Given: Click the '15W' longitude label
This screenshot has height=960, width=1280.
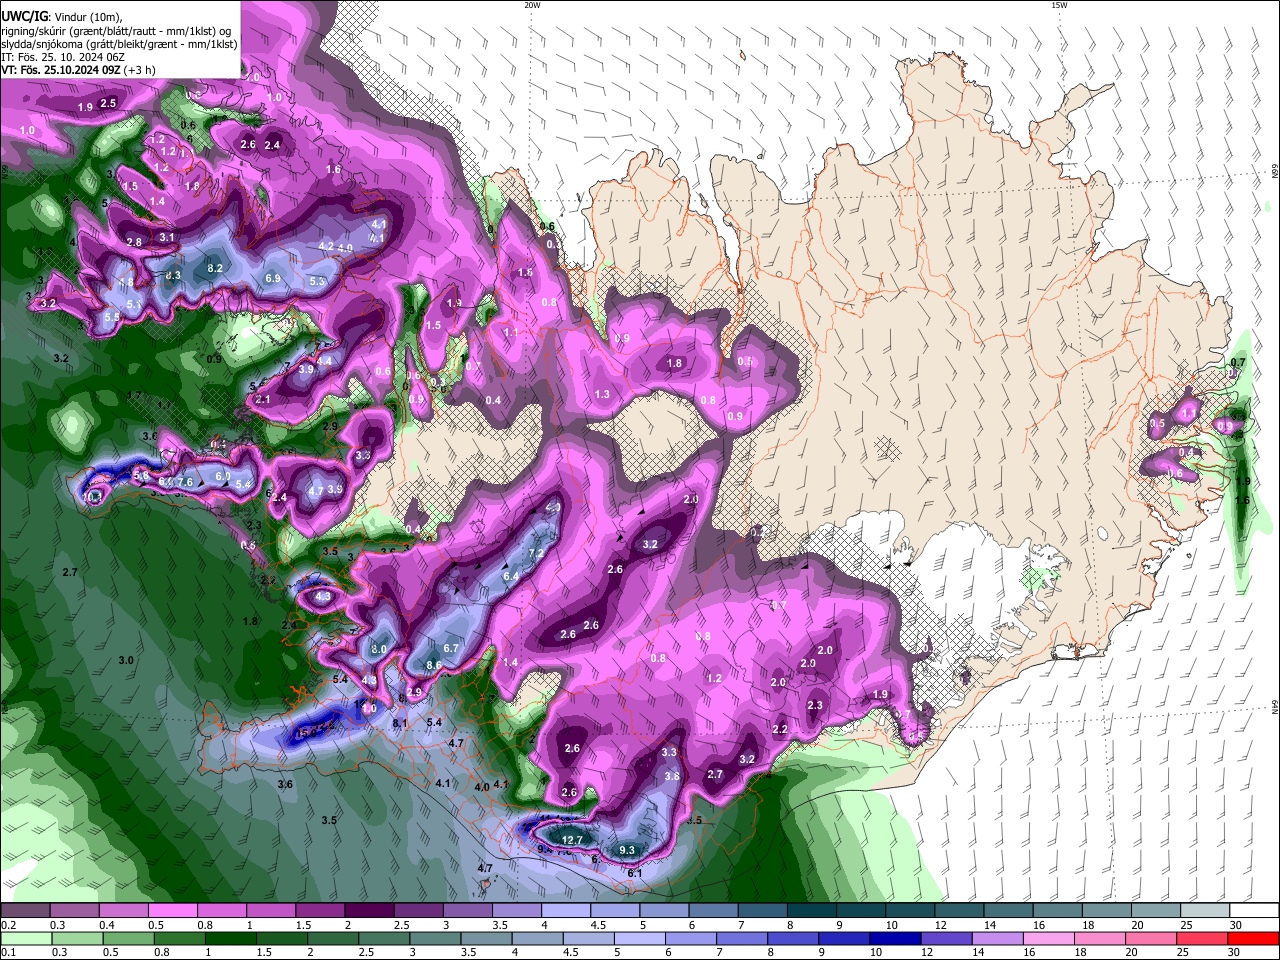Looking at the screenshot, I should (1059, 5).
